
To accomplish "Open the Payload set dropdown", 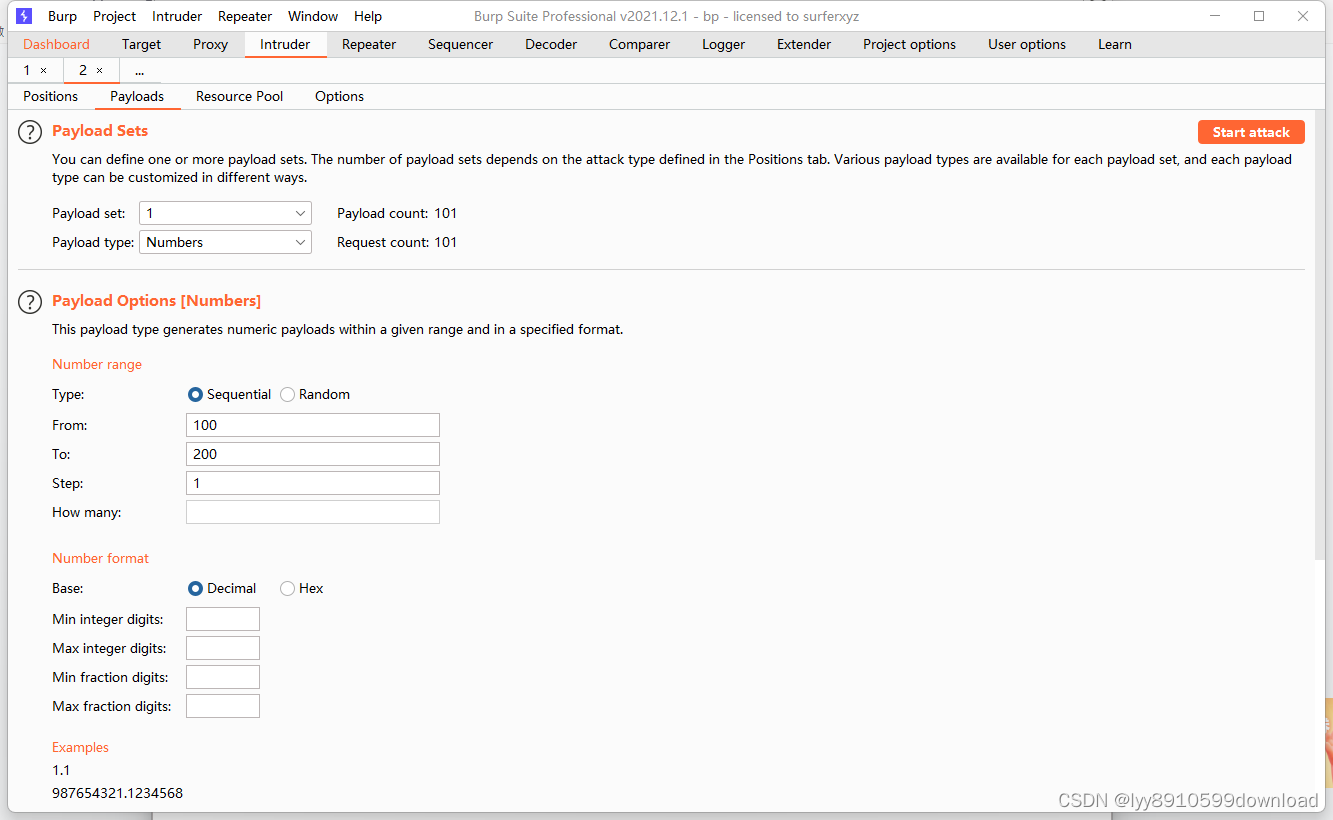I will (225, 213).
